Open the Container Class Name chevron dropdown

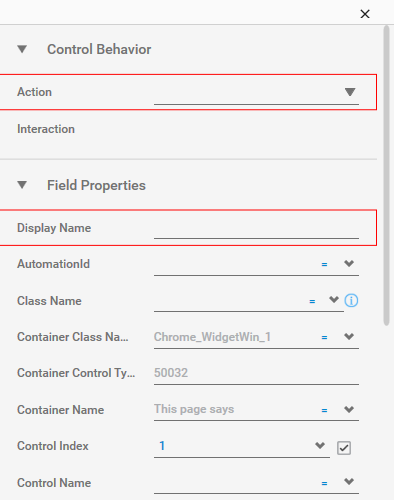[x=349, y=336]
